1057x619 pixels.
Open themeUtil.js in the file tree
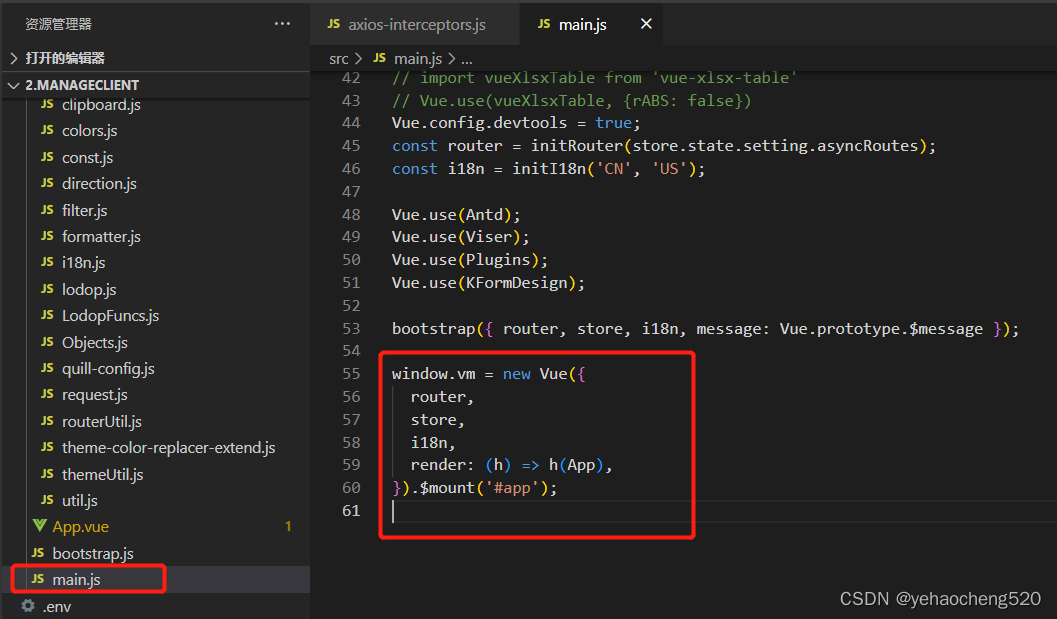coord(102,475)
